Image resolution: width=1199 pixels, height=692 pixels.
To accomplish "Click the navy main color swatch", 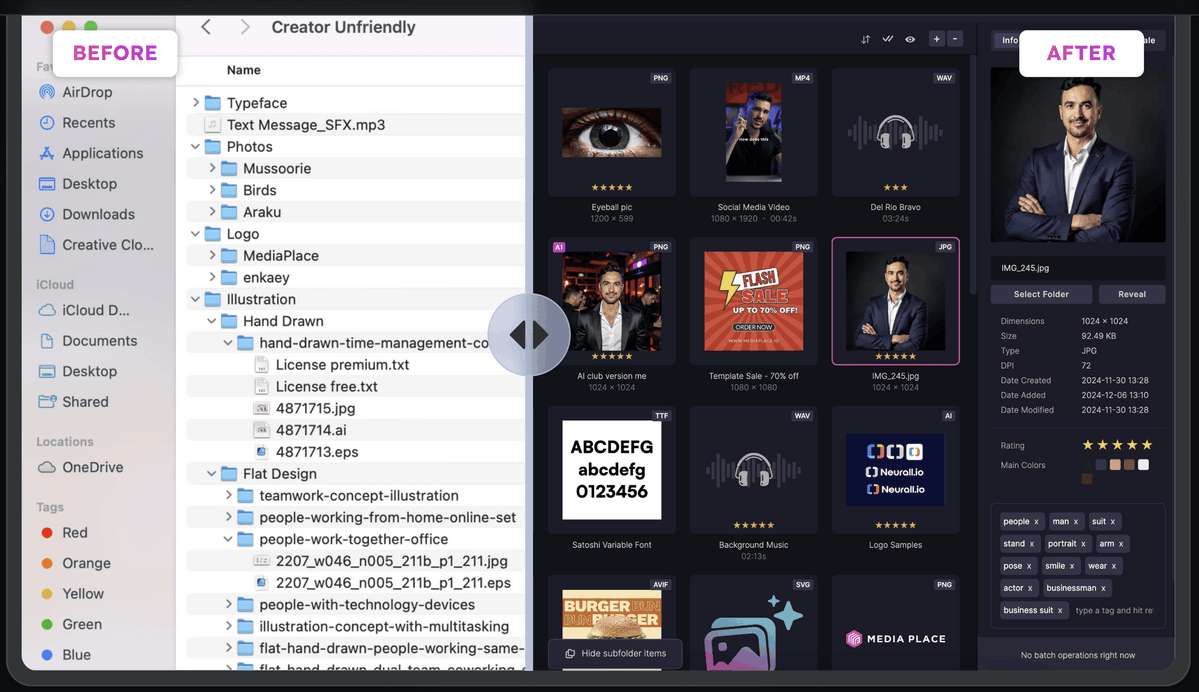I will click(x=1101, y=465).
